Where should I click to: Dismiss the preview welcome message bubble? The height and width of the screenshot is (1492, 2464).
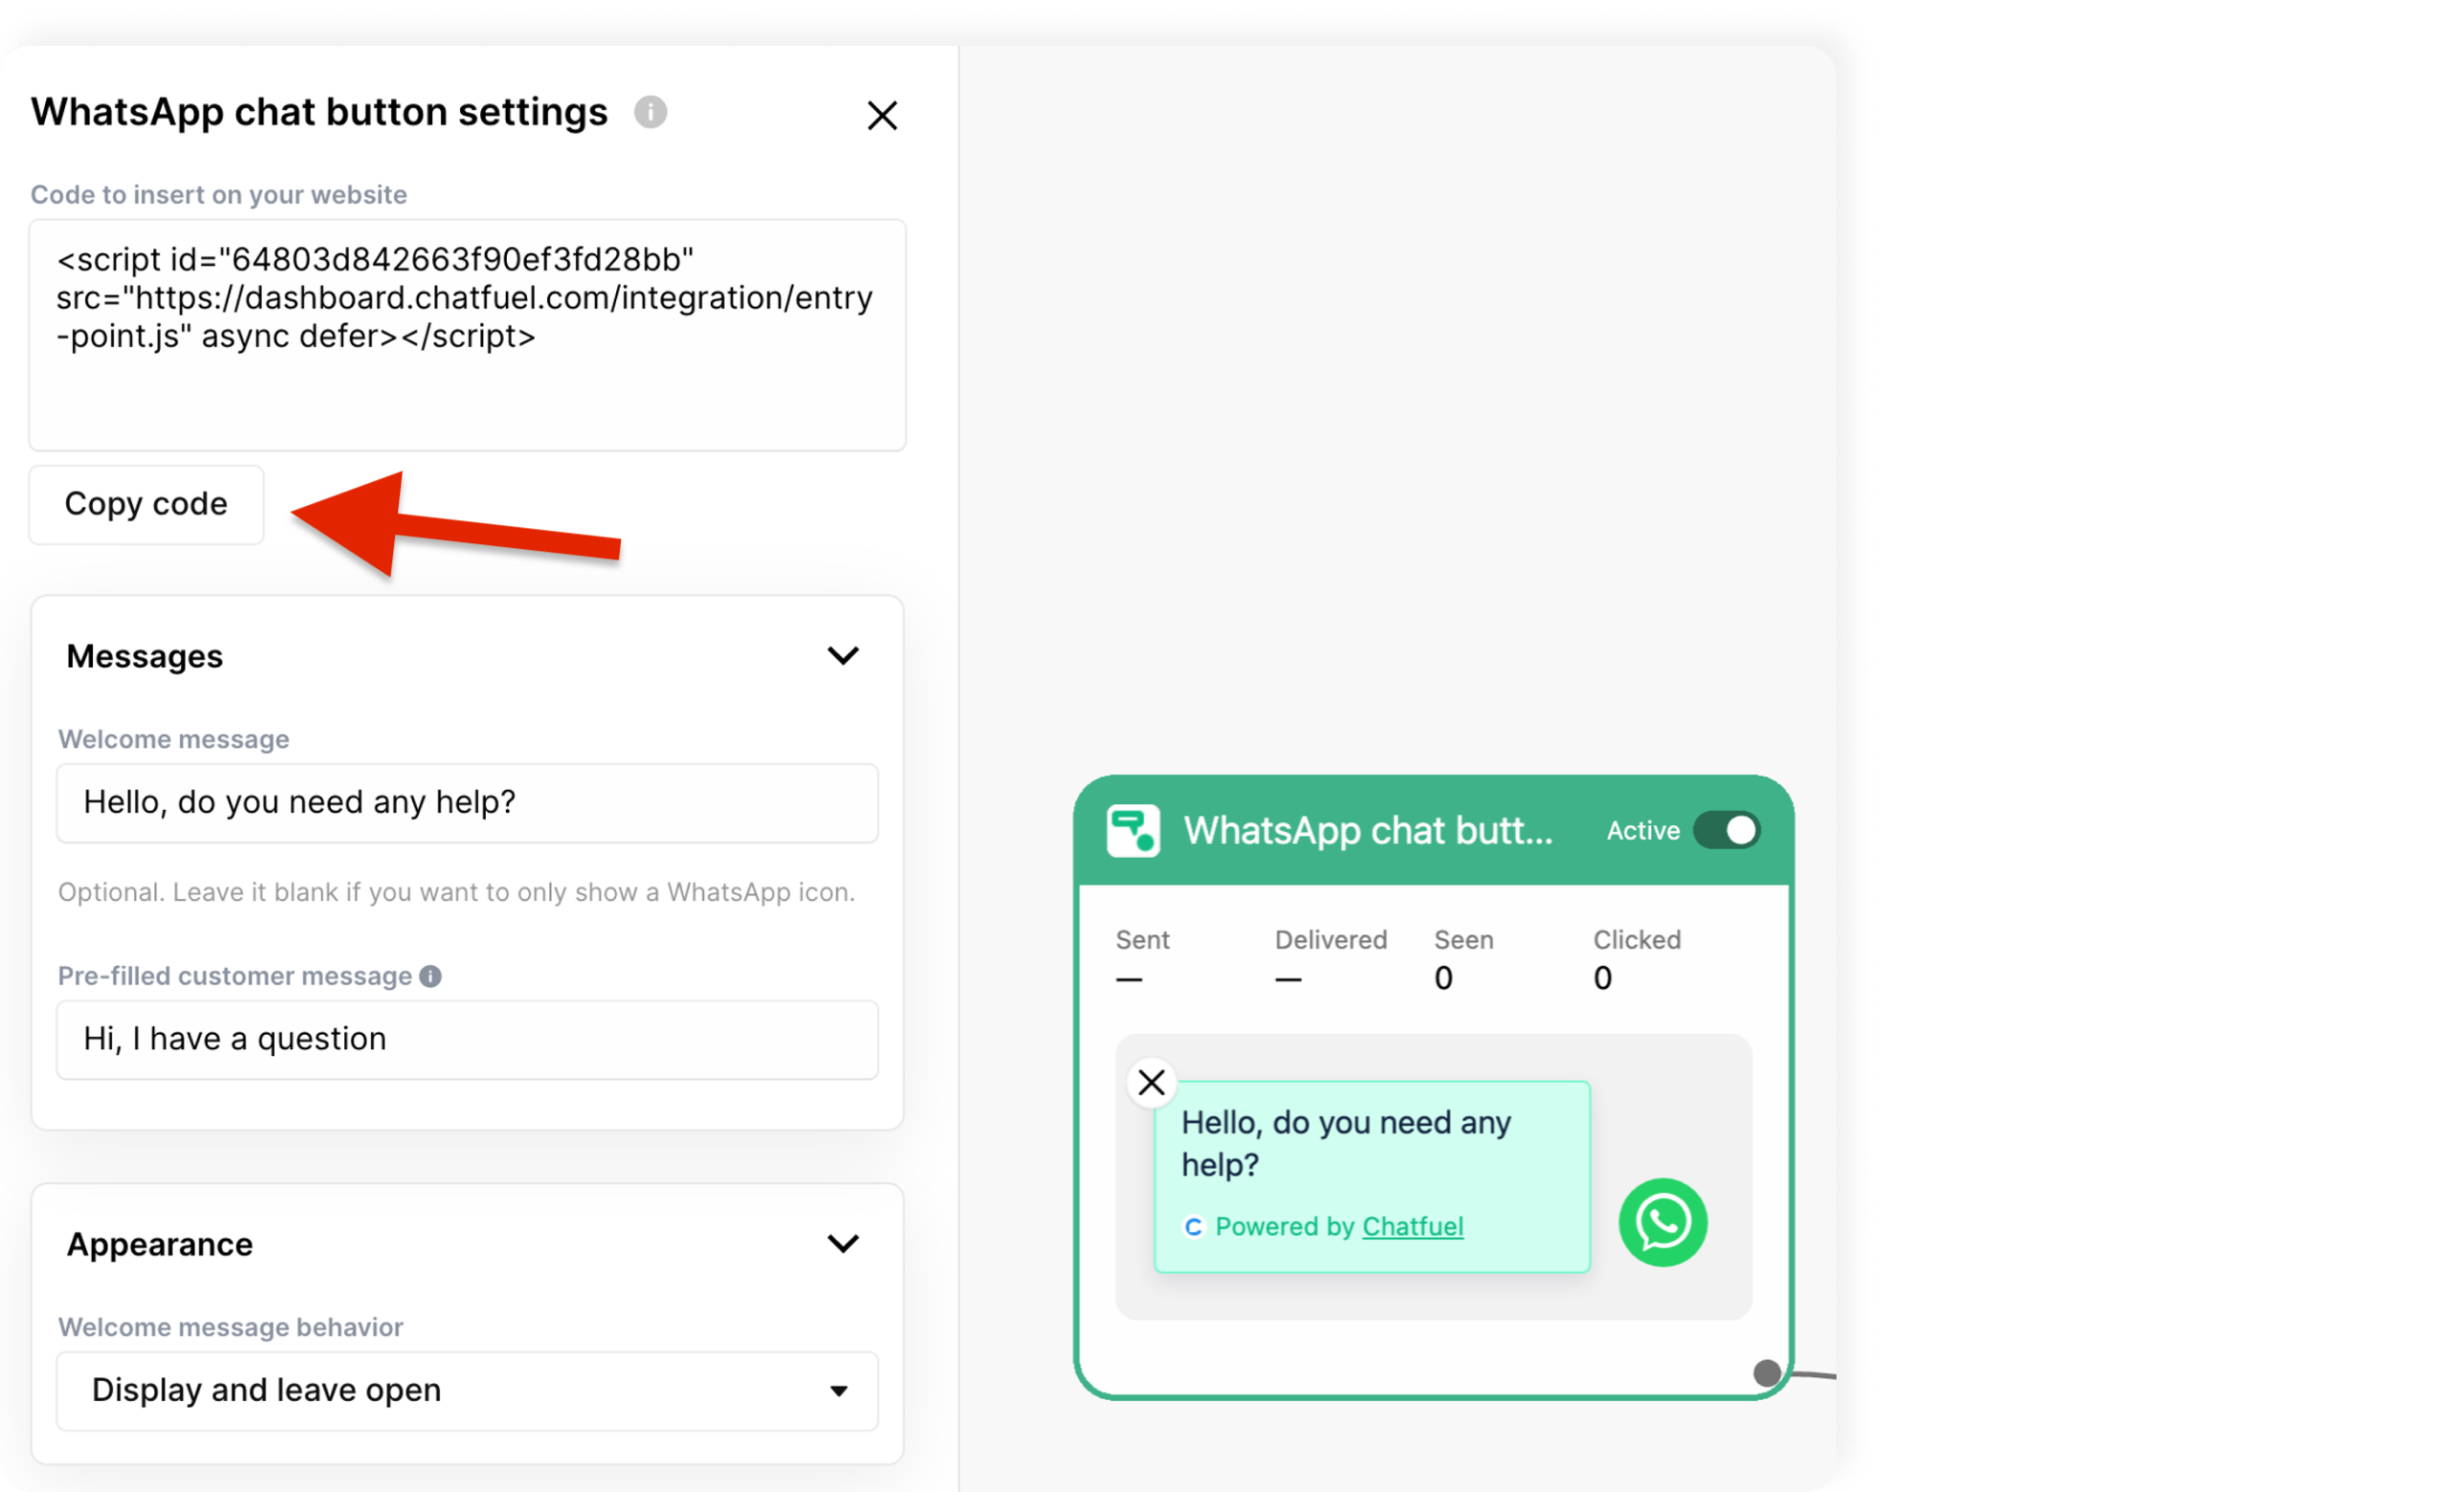[x=1151, y=1082]
